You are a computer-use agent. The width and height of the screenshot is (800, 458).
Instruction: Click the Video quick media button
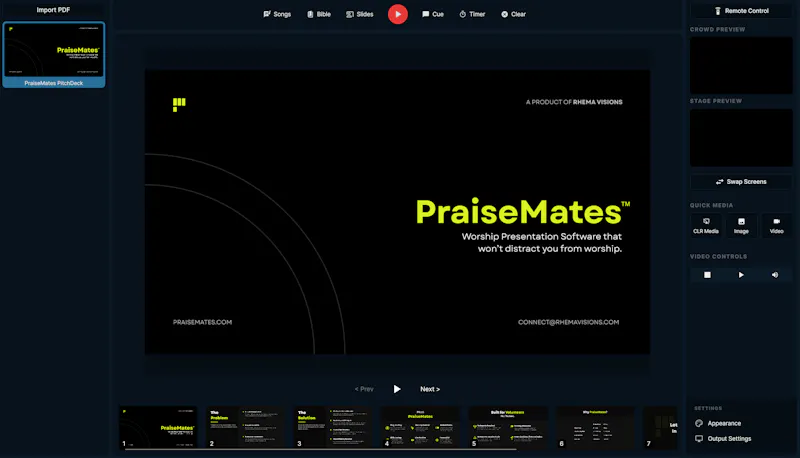click(777, 225)
